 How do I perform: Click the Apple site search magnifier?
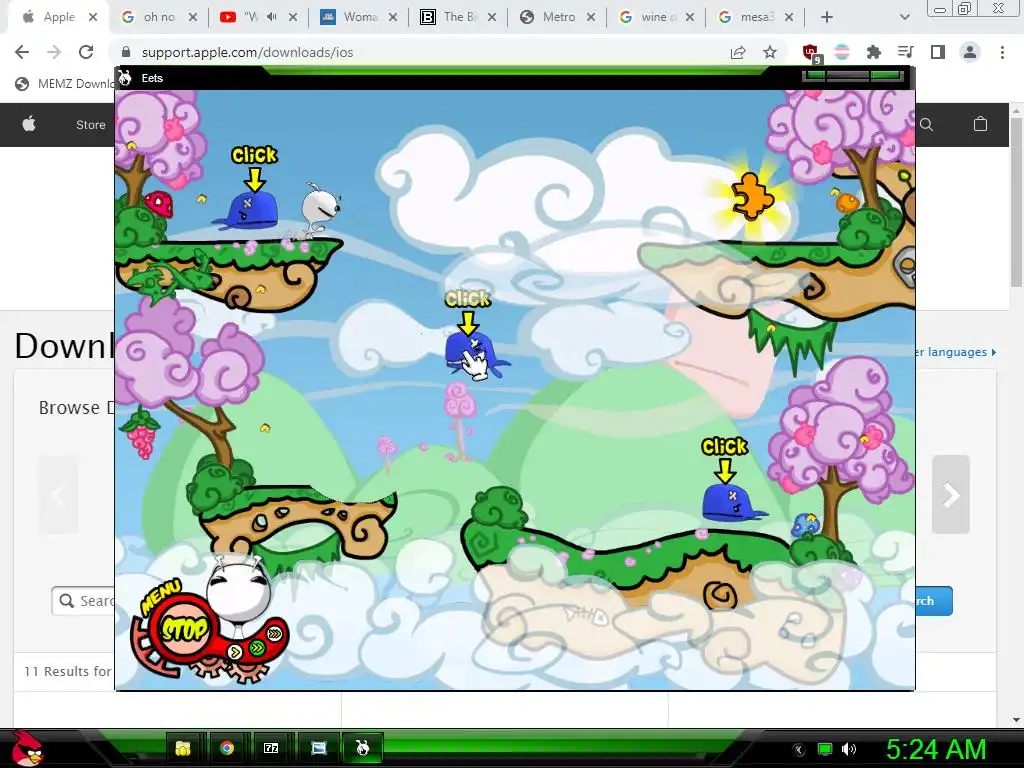coord(926,124)
